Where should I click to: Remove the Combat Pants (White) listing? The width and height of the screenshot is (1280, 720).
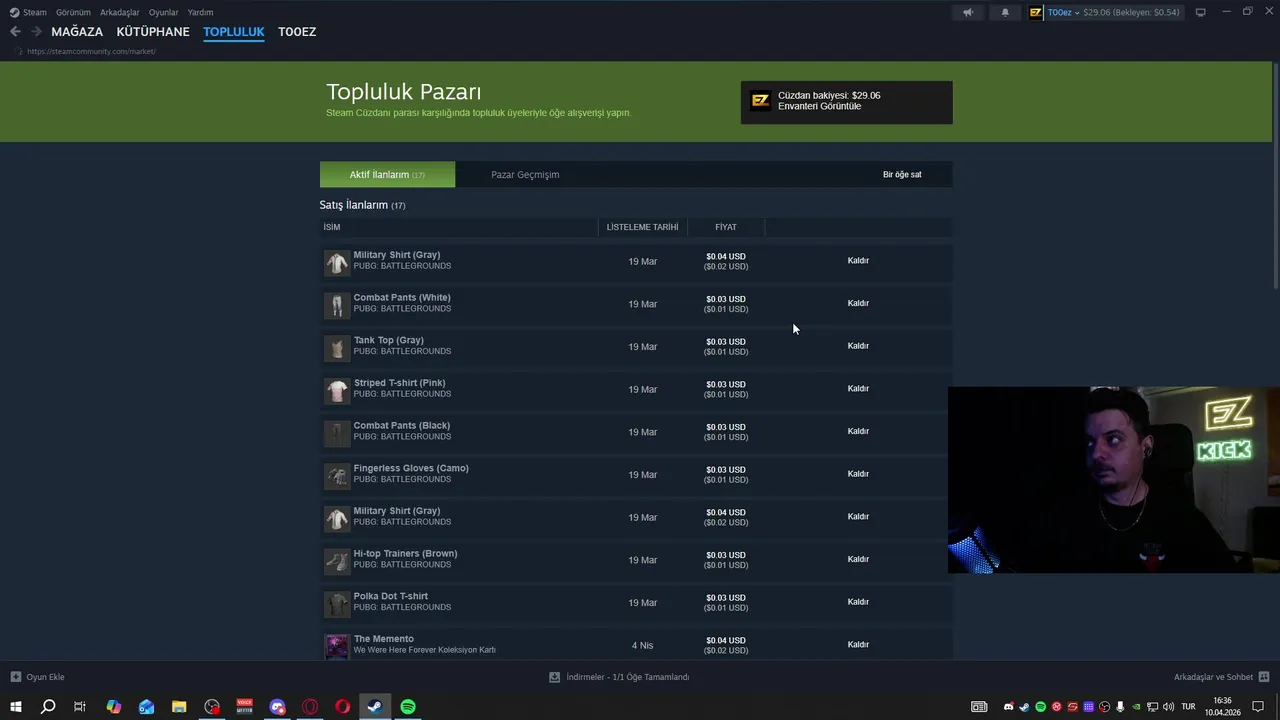tap(858, 303)
